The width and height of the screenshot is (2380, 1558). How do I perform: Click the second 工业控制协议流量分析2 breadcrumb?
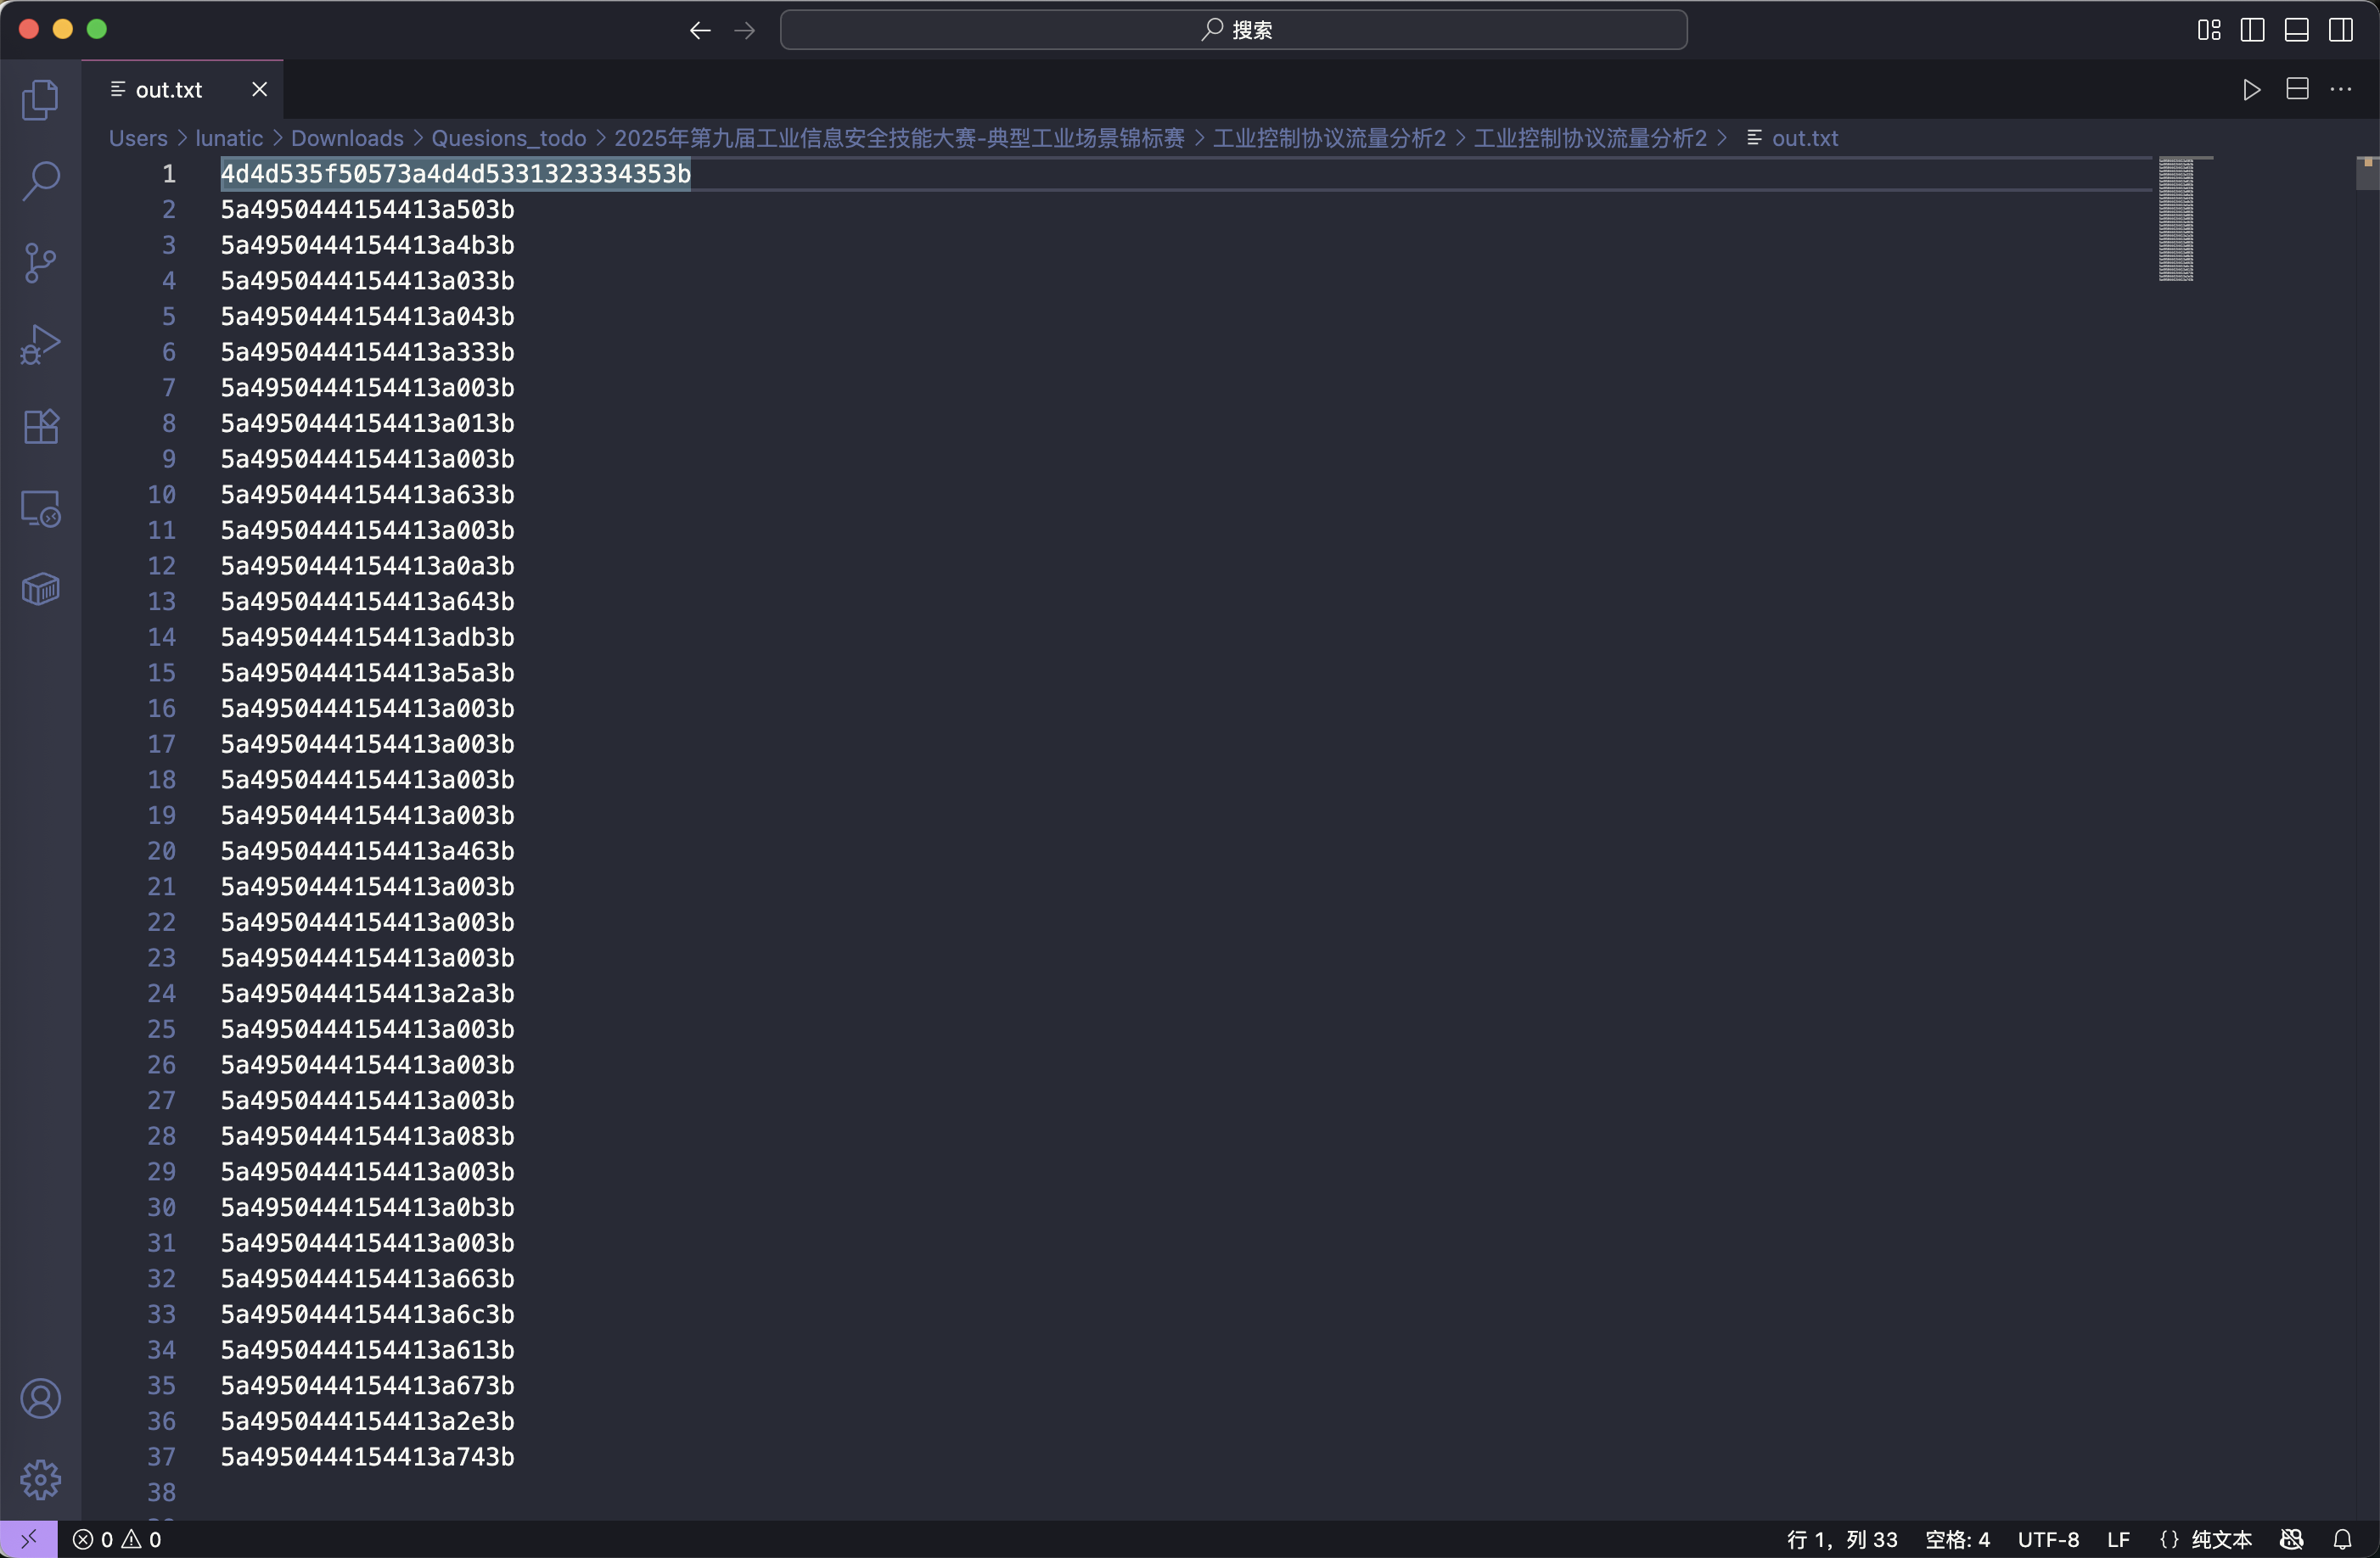tap(1590, 138)
